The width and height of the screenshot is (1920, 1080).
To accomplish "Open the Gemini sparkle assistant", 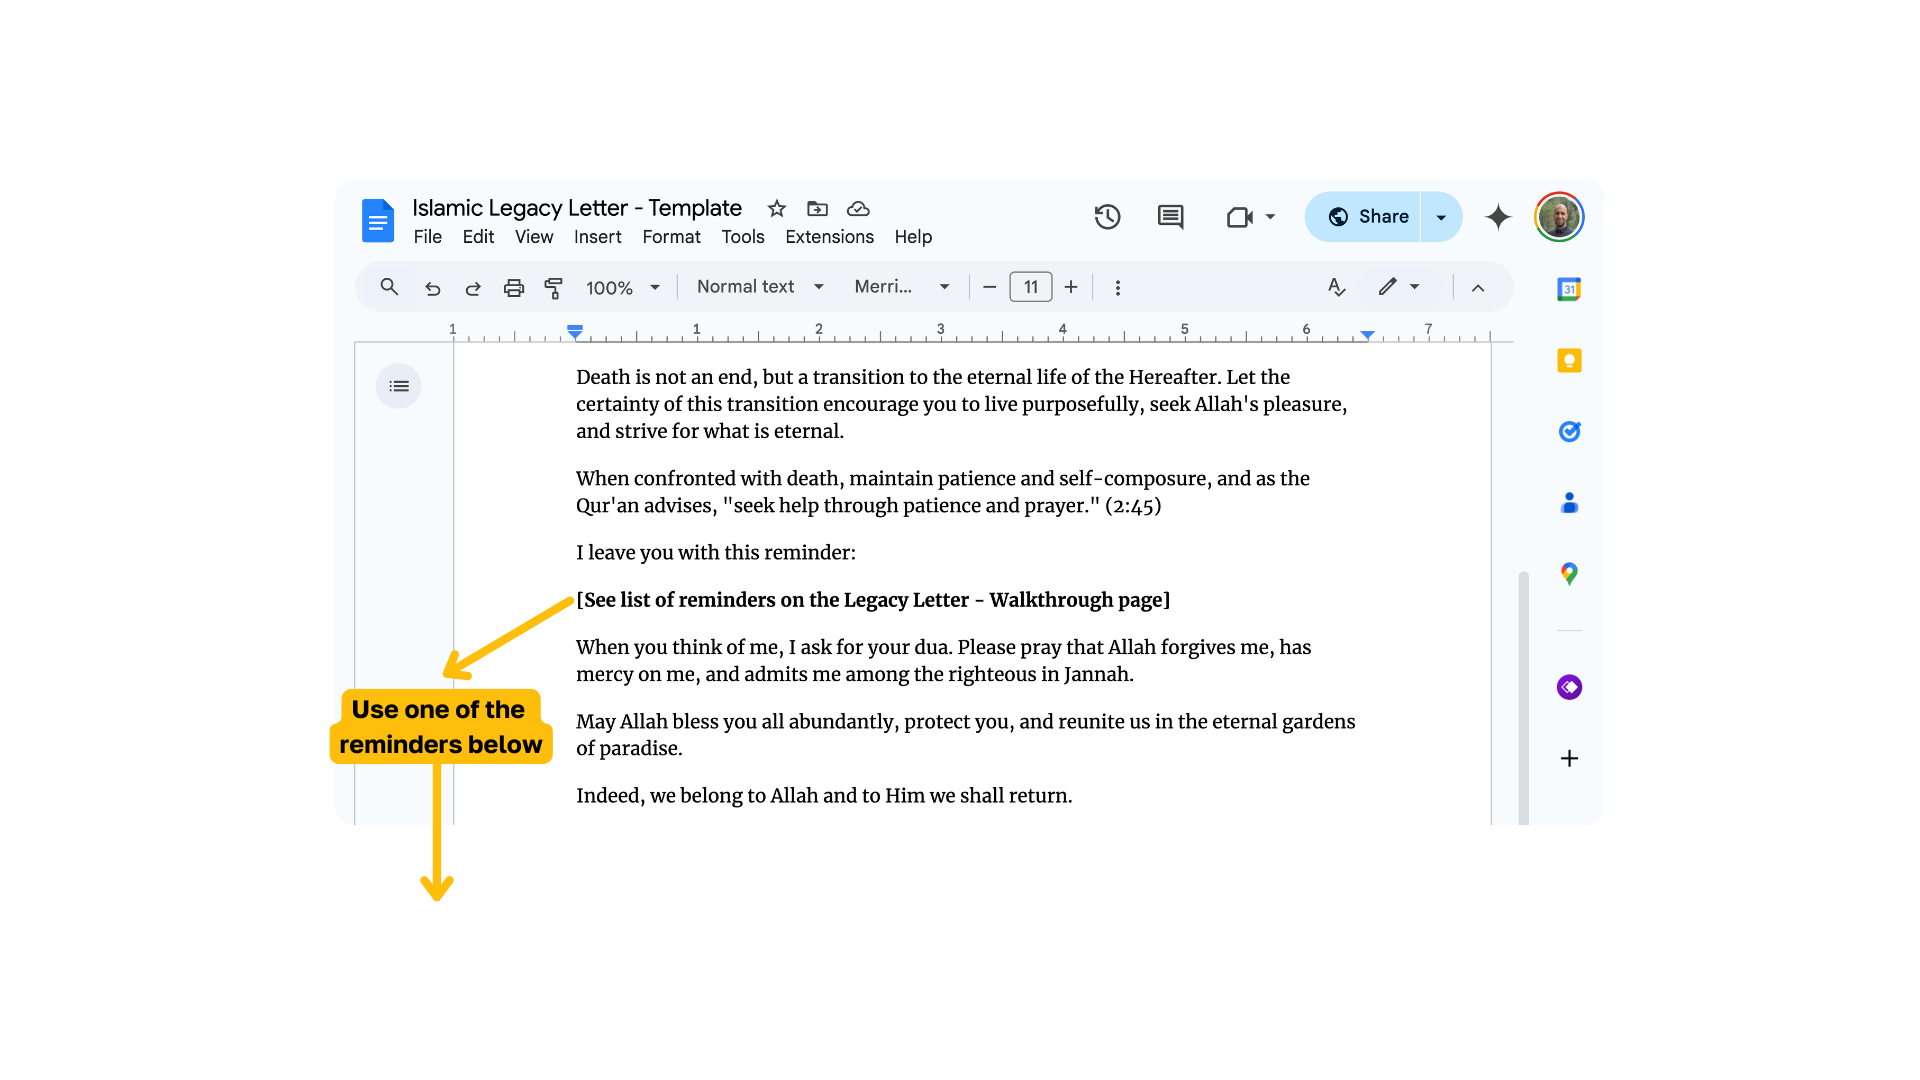I will [1497, 217].
